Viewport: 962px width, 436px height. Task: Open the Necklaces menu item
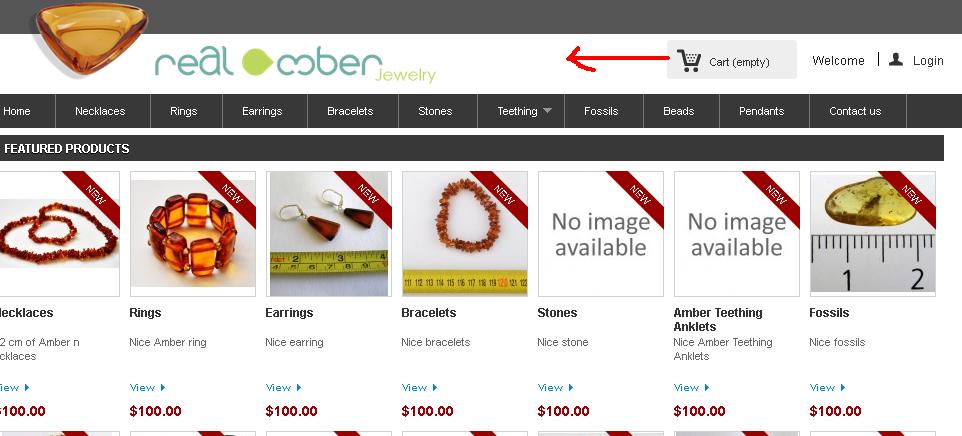point(100,111)
